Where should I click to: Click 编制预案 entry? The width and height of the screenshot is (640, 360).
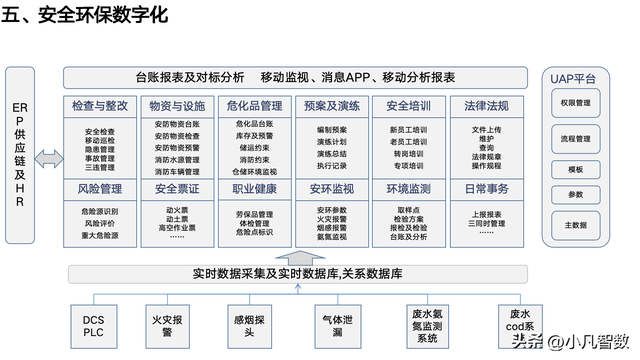coord(332,130)
